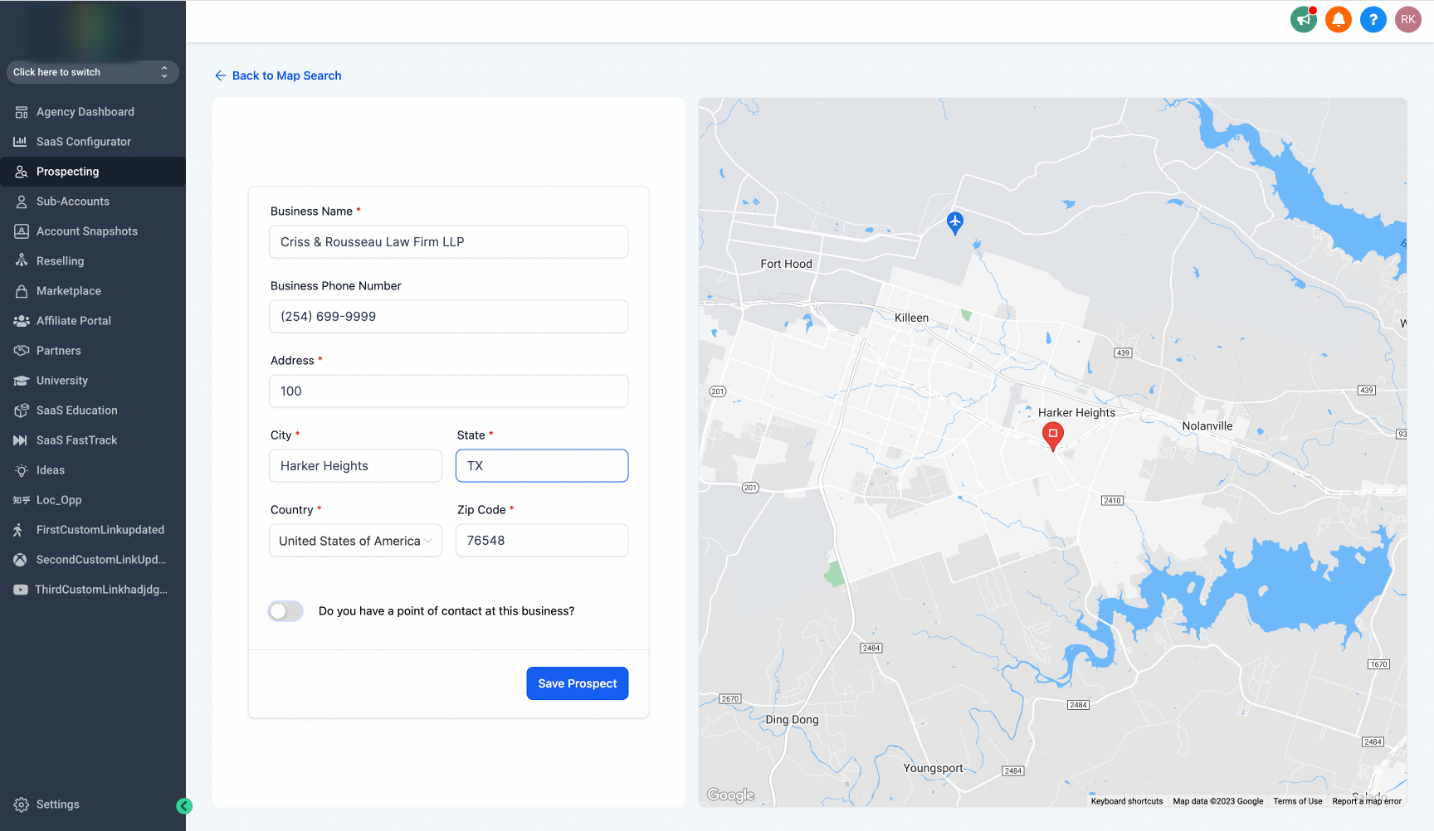Open the orange notification bell
The height and width of the screenshot is (831, 1434).
click(1338, 19)
